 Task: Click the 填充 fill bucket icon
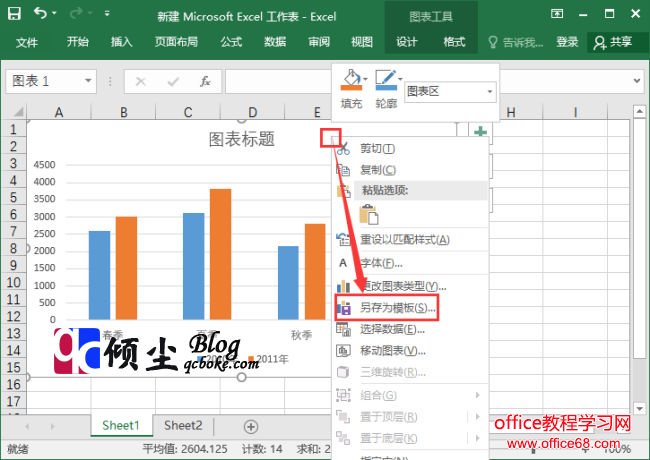coord(351,79)
